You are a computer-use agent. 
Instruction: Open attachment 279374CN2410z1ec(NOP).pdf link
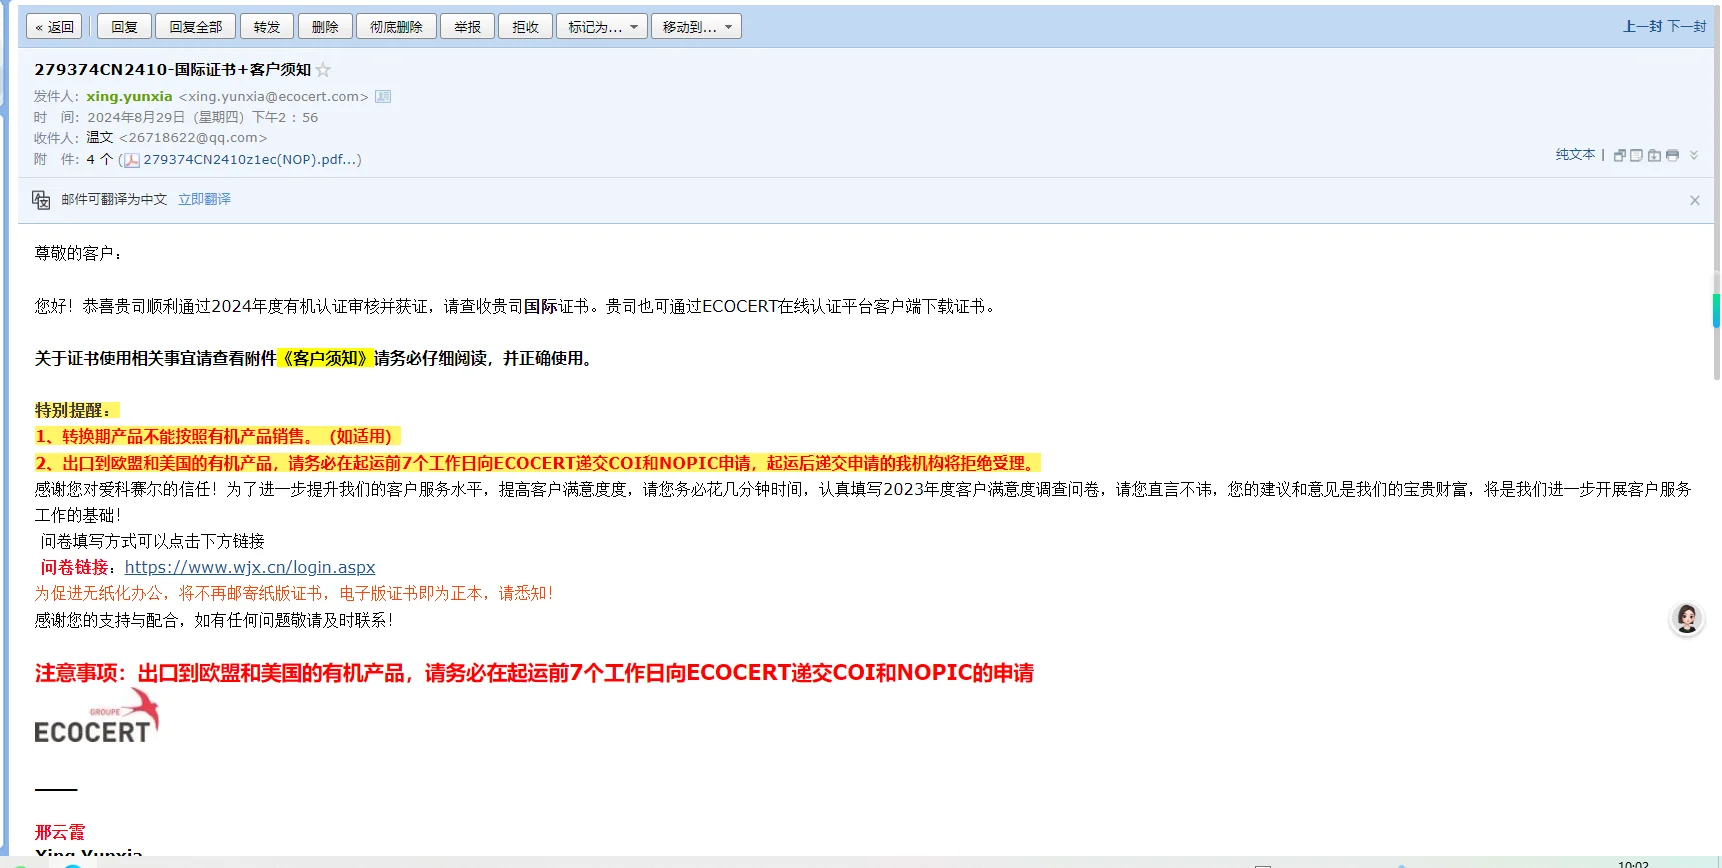point(252,160)
